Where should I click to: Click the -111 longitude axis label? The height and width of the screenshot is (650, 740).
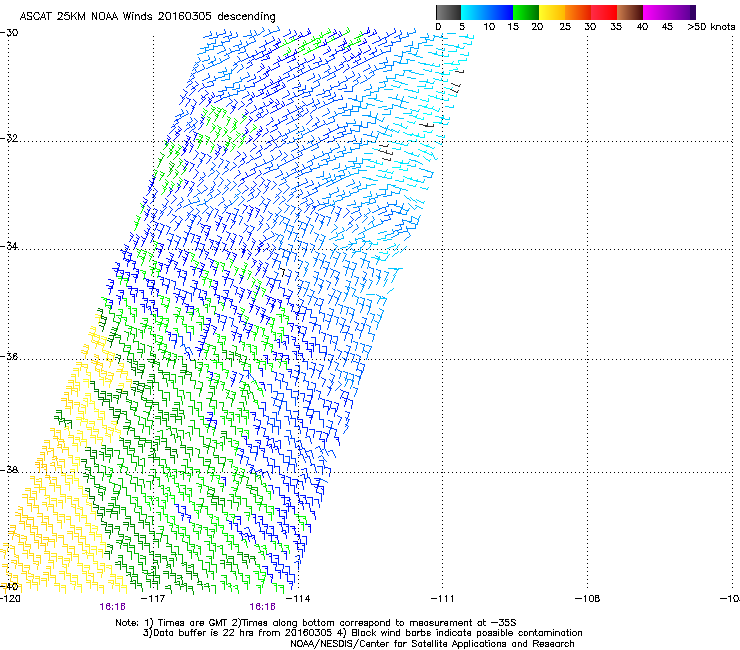[443, 599]
